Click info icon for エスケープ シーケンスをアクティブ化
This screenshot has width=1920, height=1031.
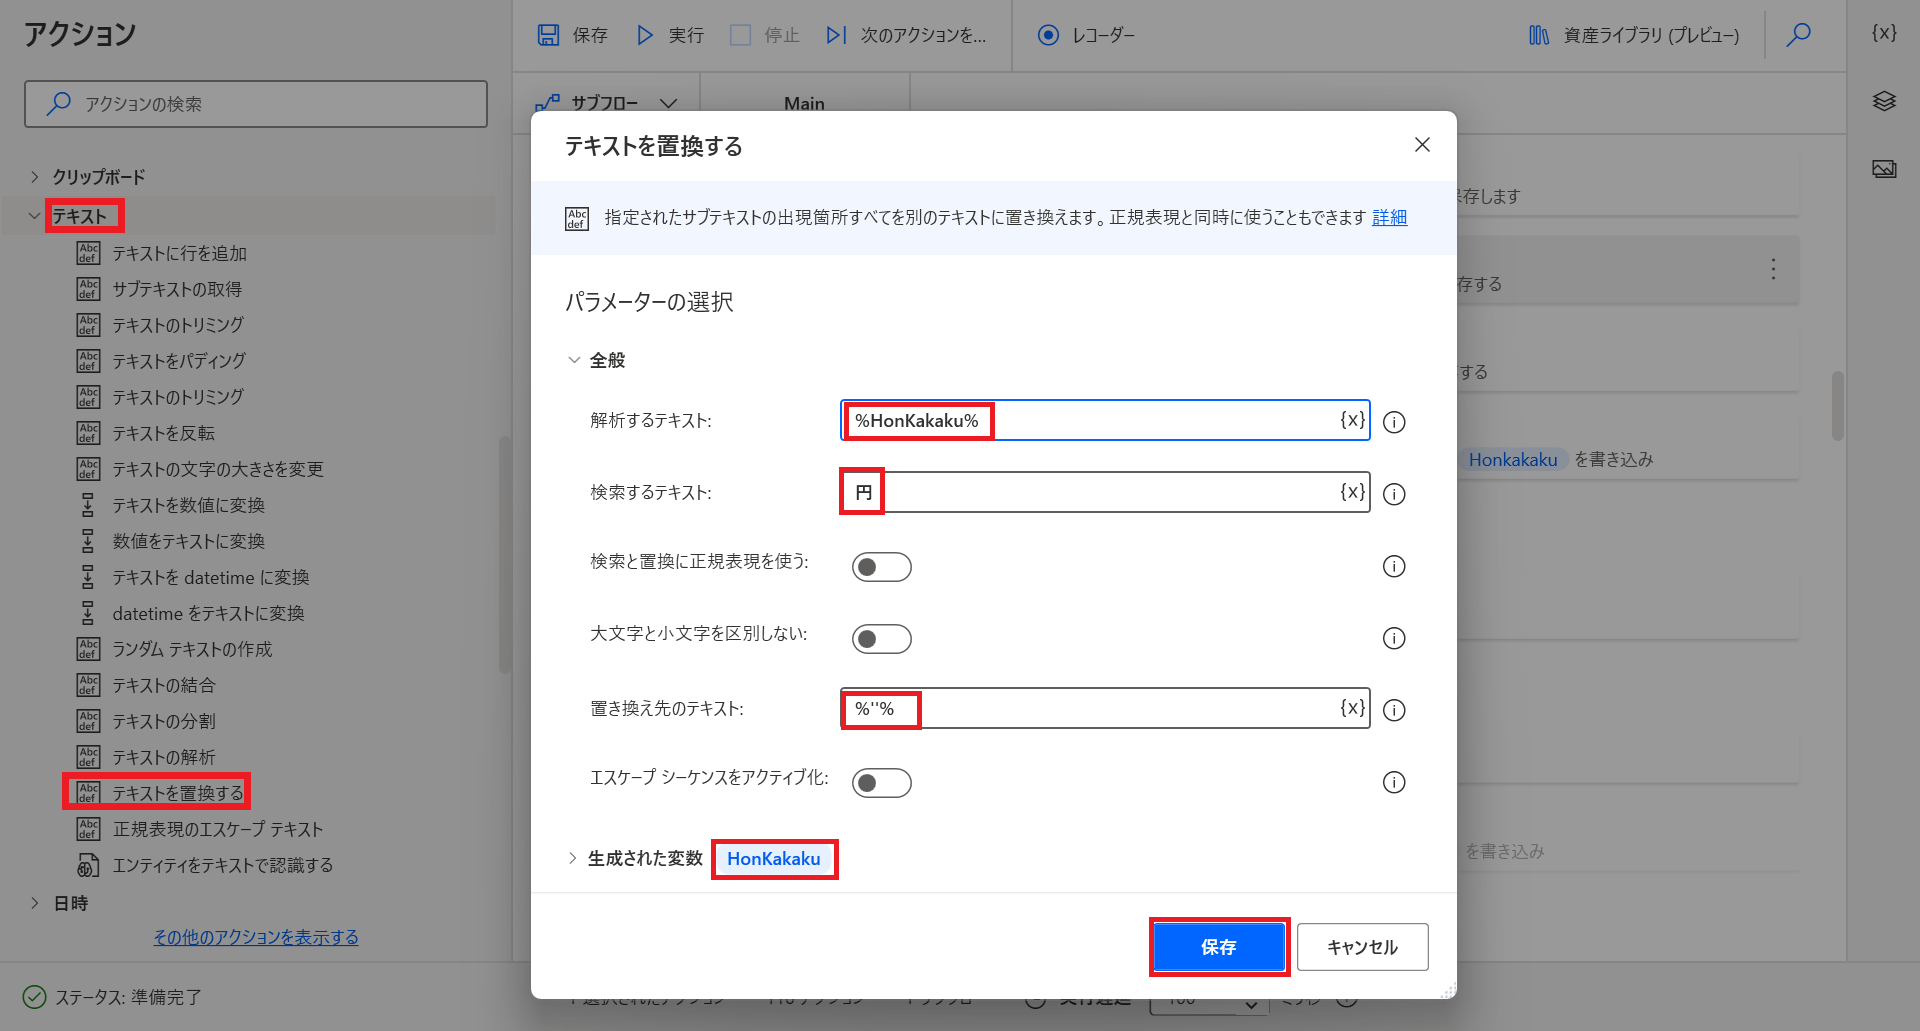pos(1394,782)
